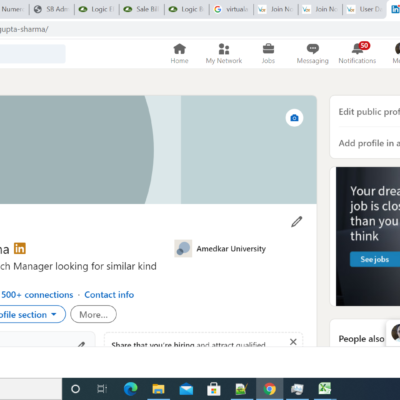Click Add profile in another language
The width and height of the screenshot is (400, 400).
click(369, 143)
